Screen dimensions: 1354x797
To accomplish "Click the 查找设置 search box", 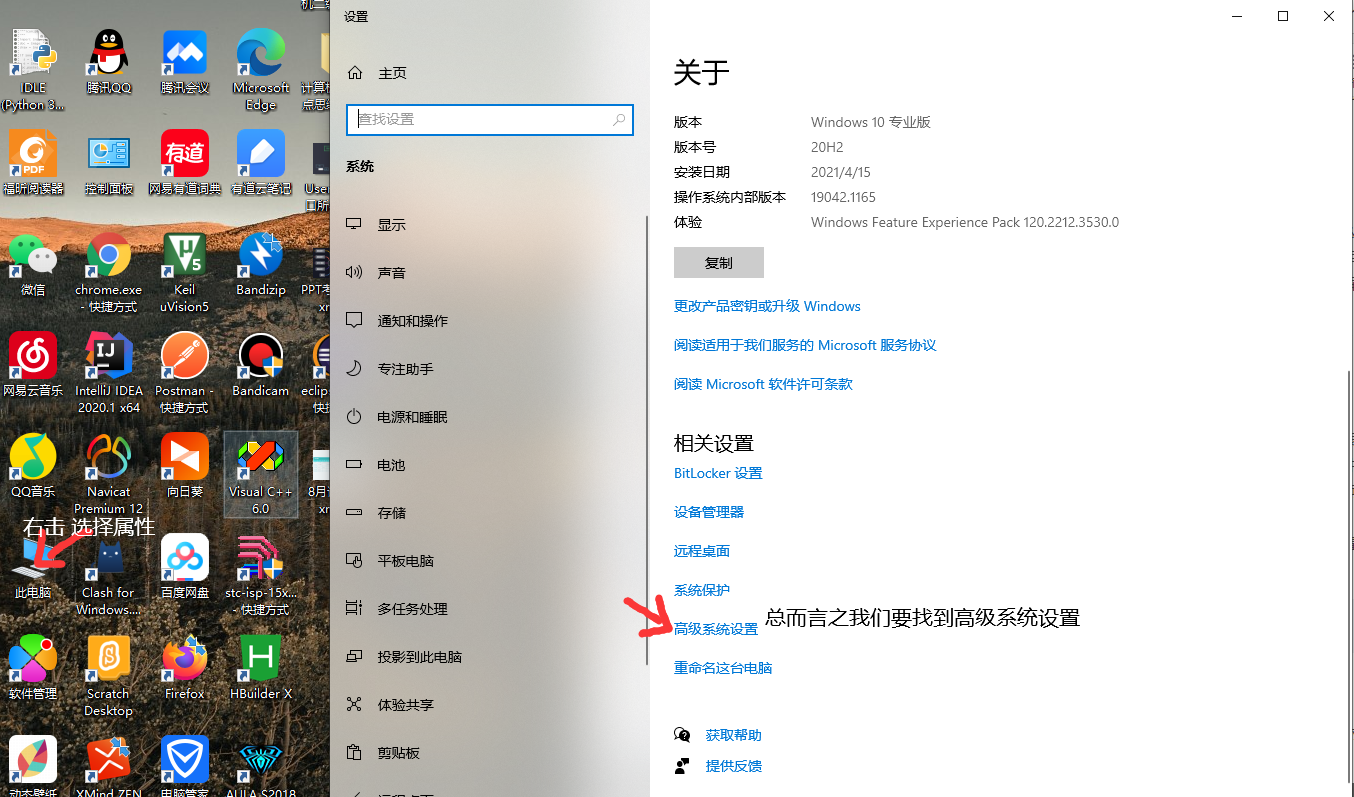I will (x=489, y=120).
